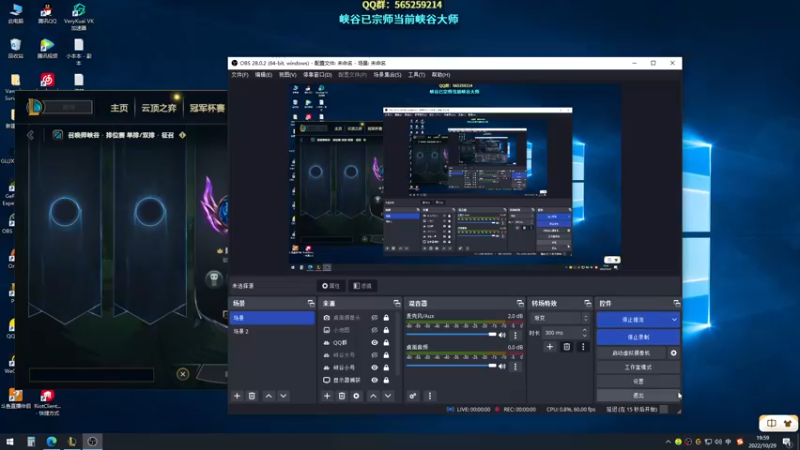Mute the 麦克风/Aux speaker icon
The width and height of the screenshot is (800, 450).
click(502, 335)
